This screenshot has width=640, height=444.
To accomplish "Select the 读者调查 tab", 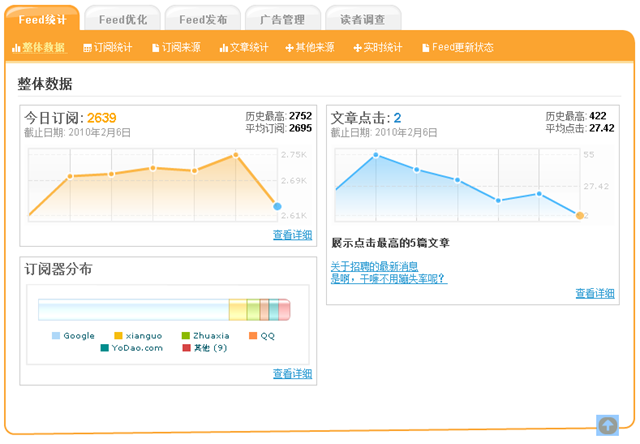I will click(363, 19).
